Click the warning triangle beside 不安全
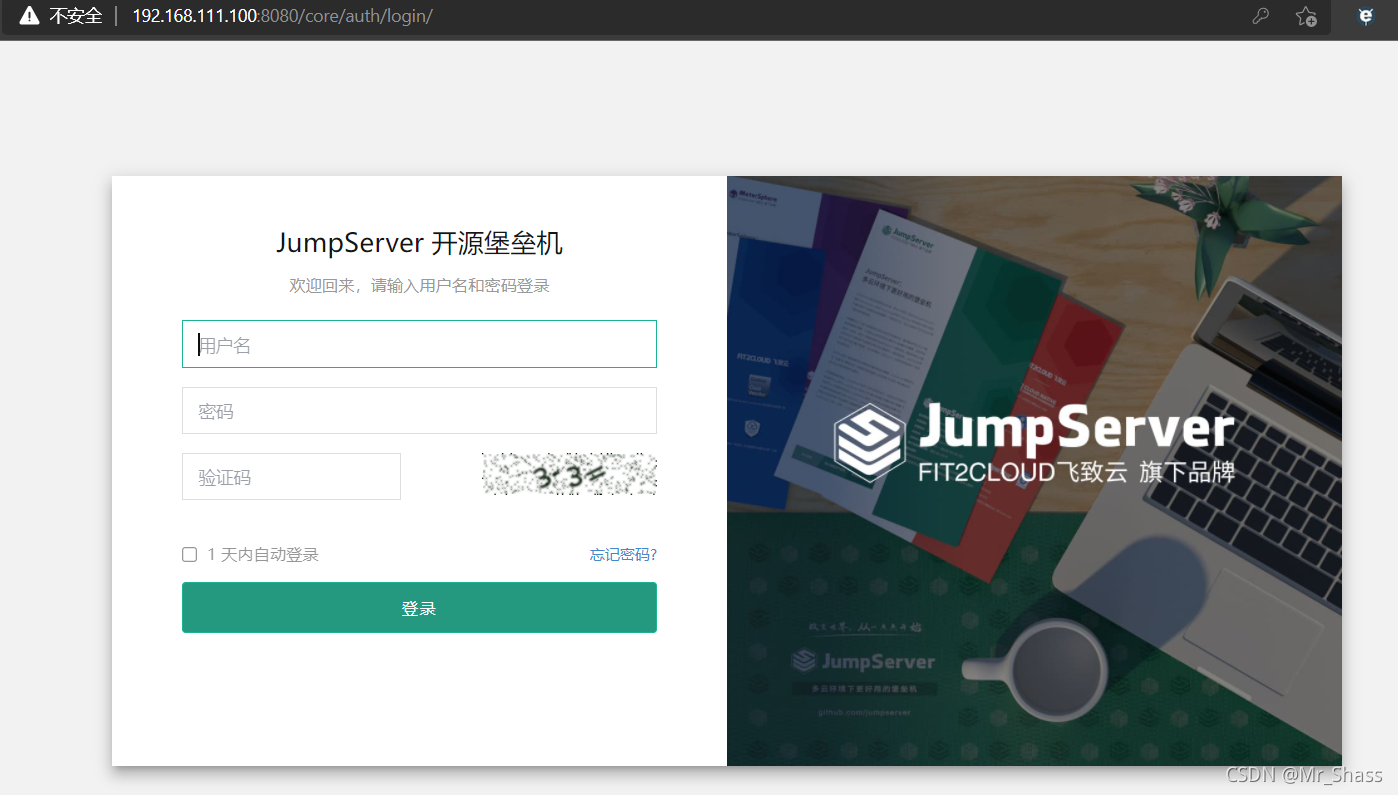This screenshot has height=795, width=1398. (27, 15)
